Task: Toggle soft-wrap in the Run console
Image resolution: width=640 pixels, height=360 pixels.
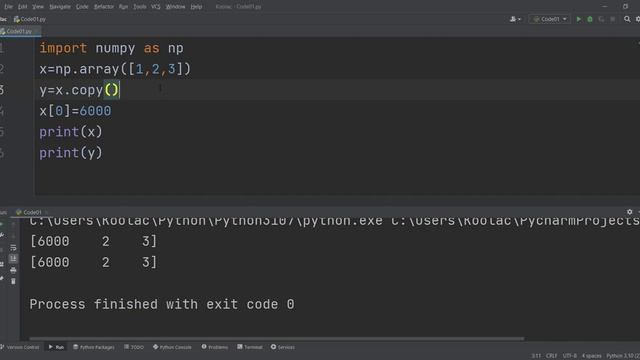Action: tap(13, 248)
